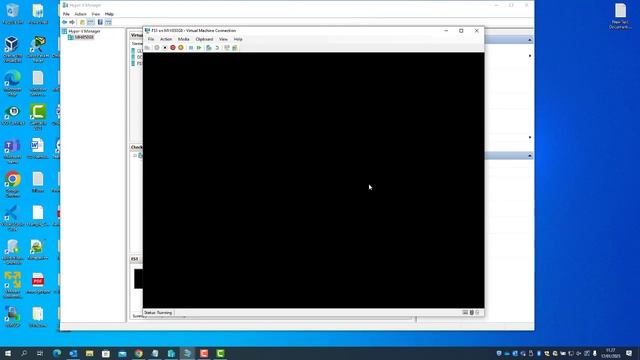Click the black VM display area

click(x=313, y=180)
